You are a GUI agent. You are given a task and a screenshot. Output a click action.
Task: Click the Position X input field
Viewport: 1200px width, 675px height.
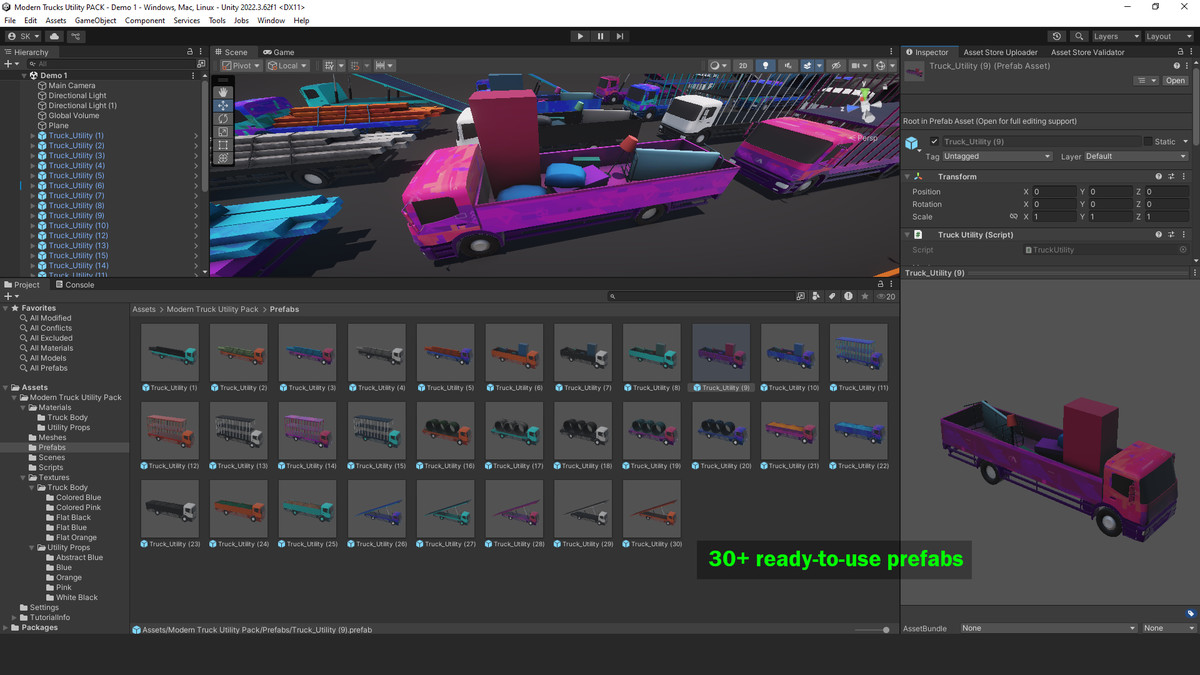[x=1054, y=191]
